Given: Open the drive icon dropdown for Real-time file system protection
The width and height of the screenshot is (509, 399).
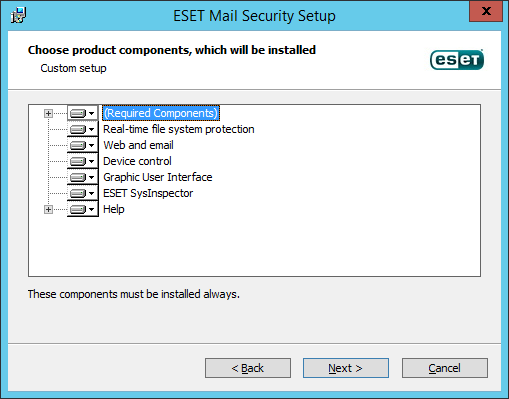Looking at the screenshot, I should click(83, 129).
